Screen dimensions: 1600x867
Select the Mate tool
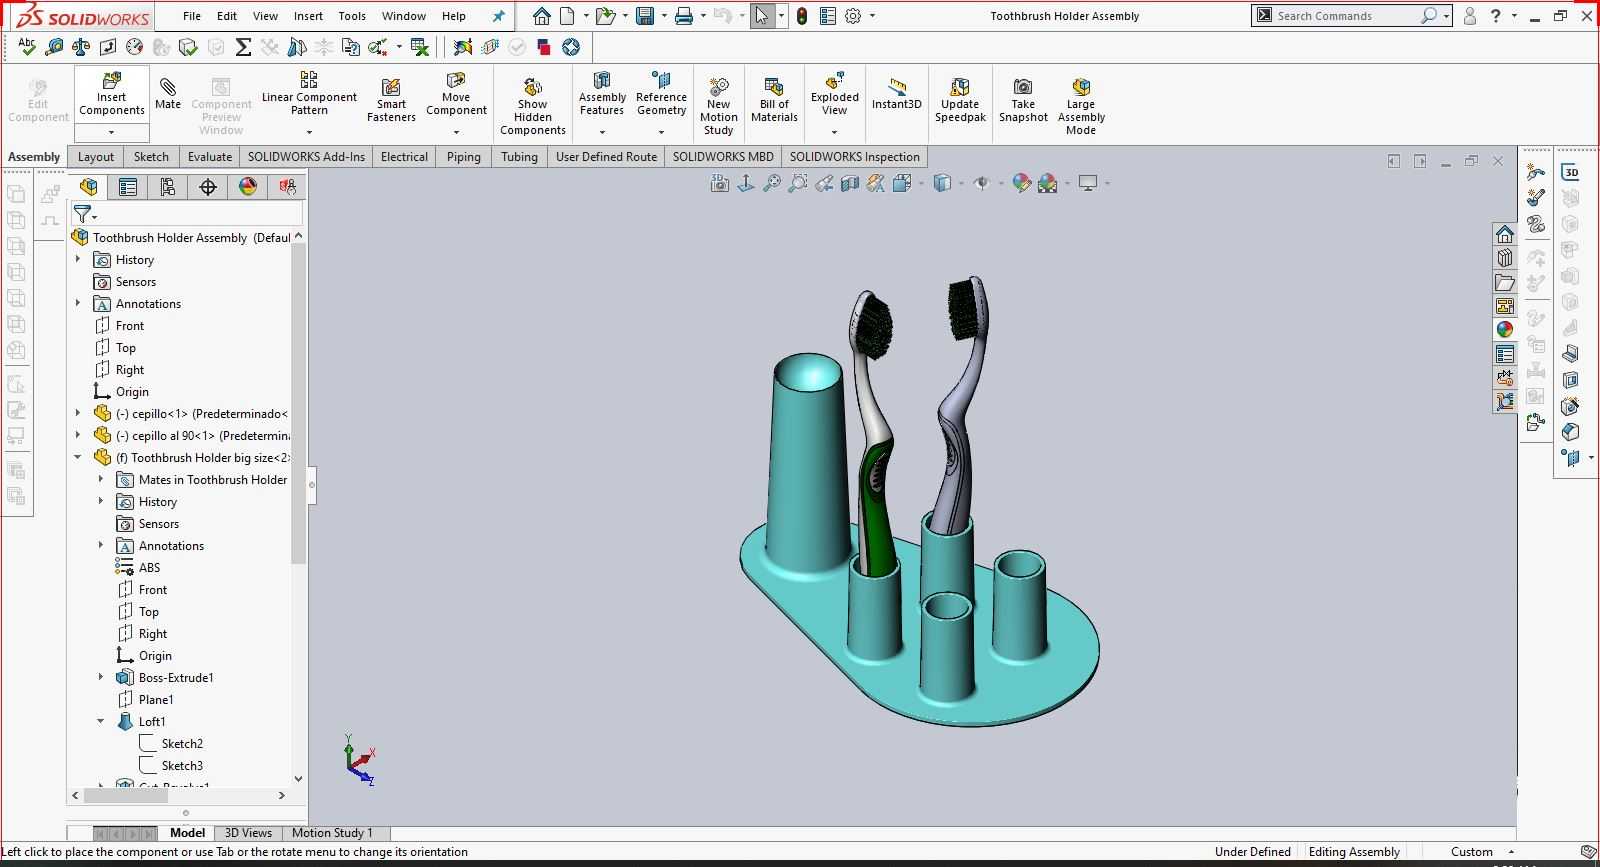click(168, 94)
